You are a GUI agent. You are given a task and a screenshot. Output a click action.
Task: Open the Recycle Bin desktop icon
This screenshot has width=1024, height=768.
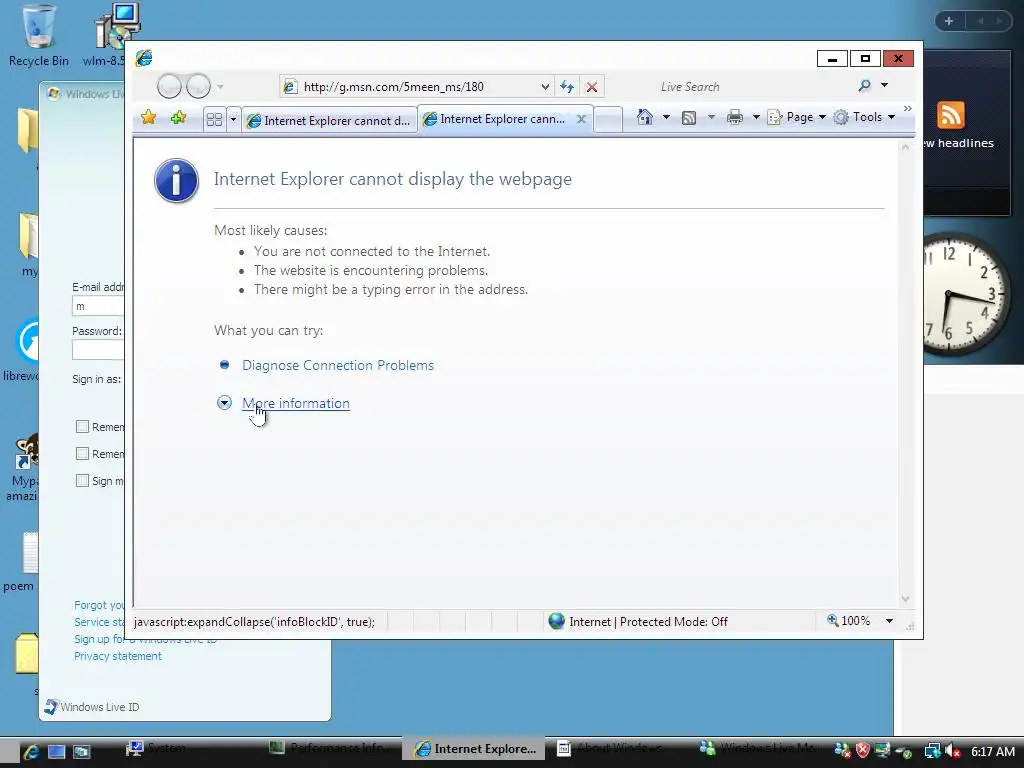pyautogui.click(x=38, y=36)
